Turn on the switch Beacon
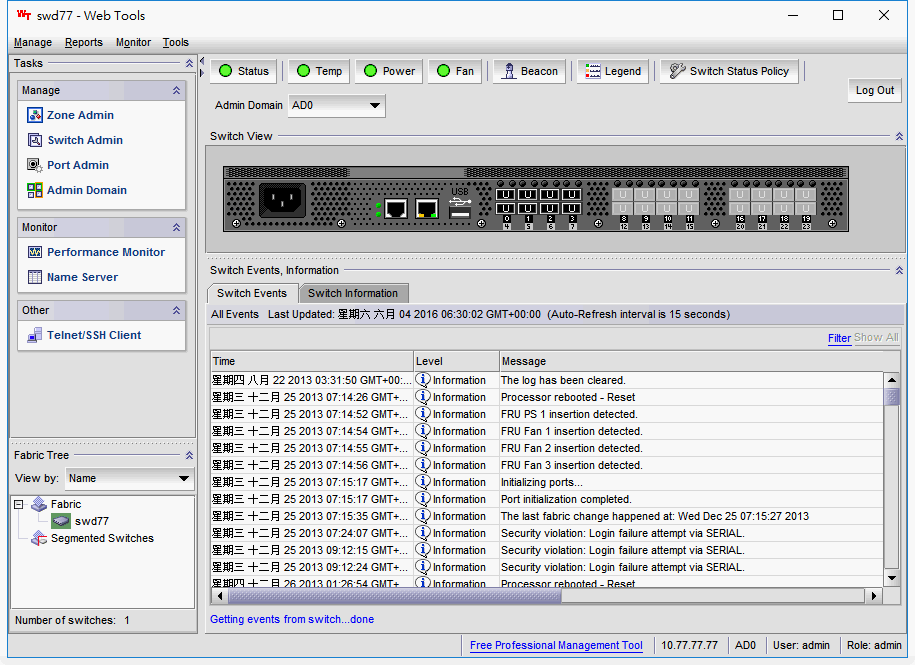 [x=529, y=71]
